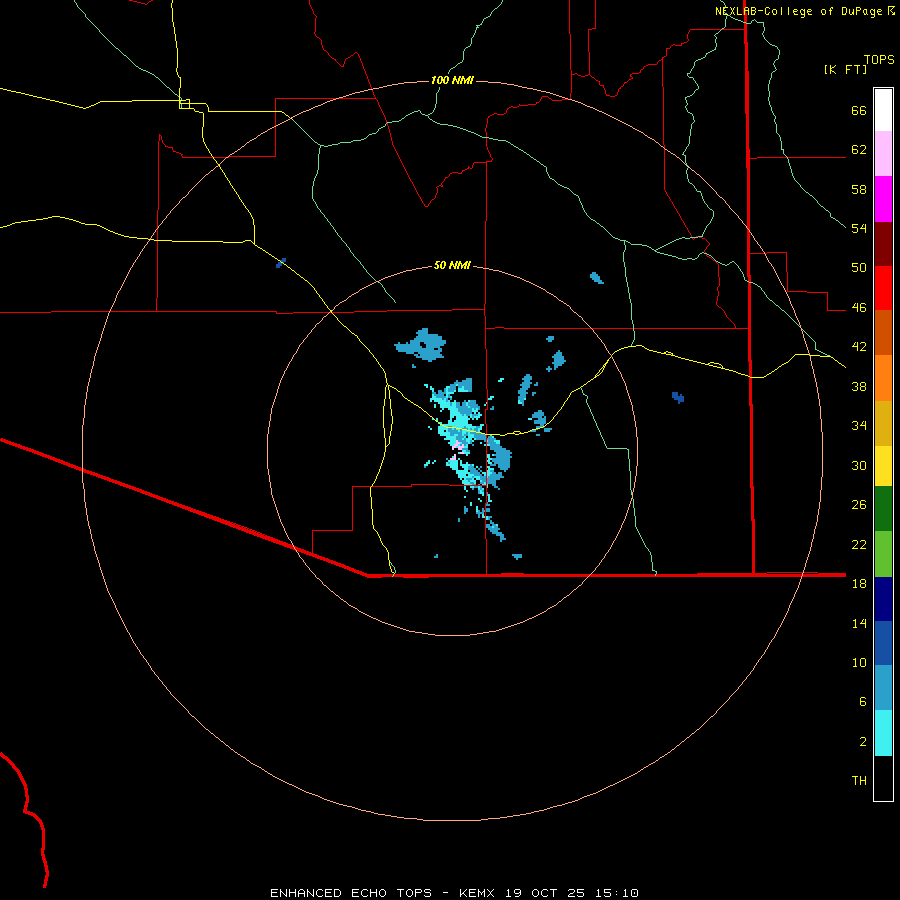The width and height of the screenshot is (900, 900).
Task: Click the dark orange 42-46 kft swatch
Action: click(883, 332)
